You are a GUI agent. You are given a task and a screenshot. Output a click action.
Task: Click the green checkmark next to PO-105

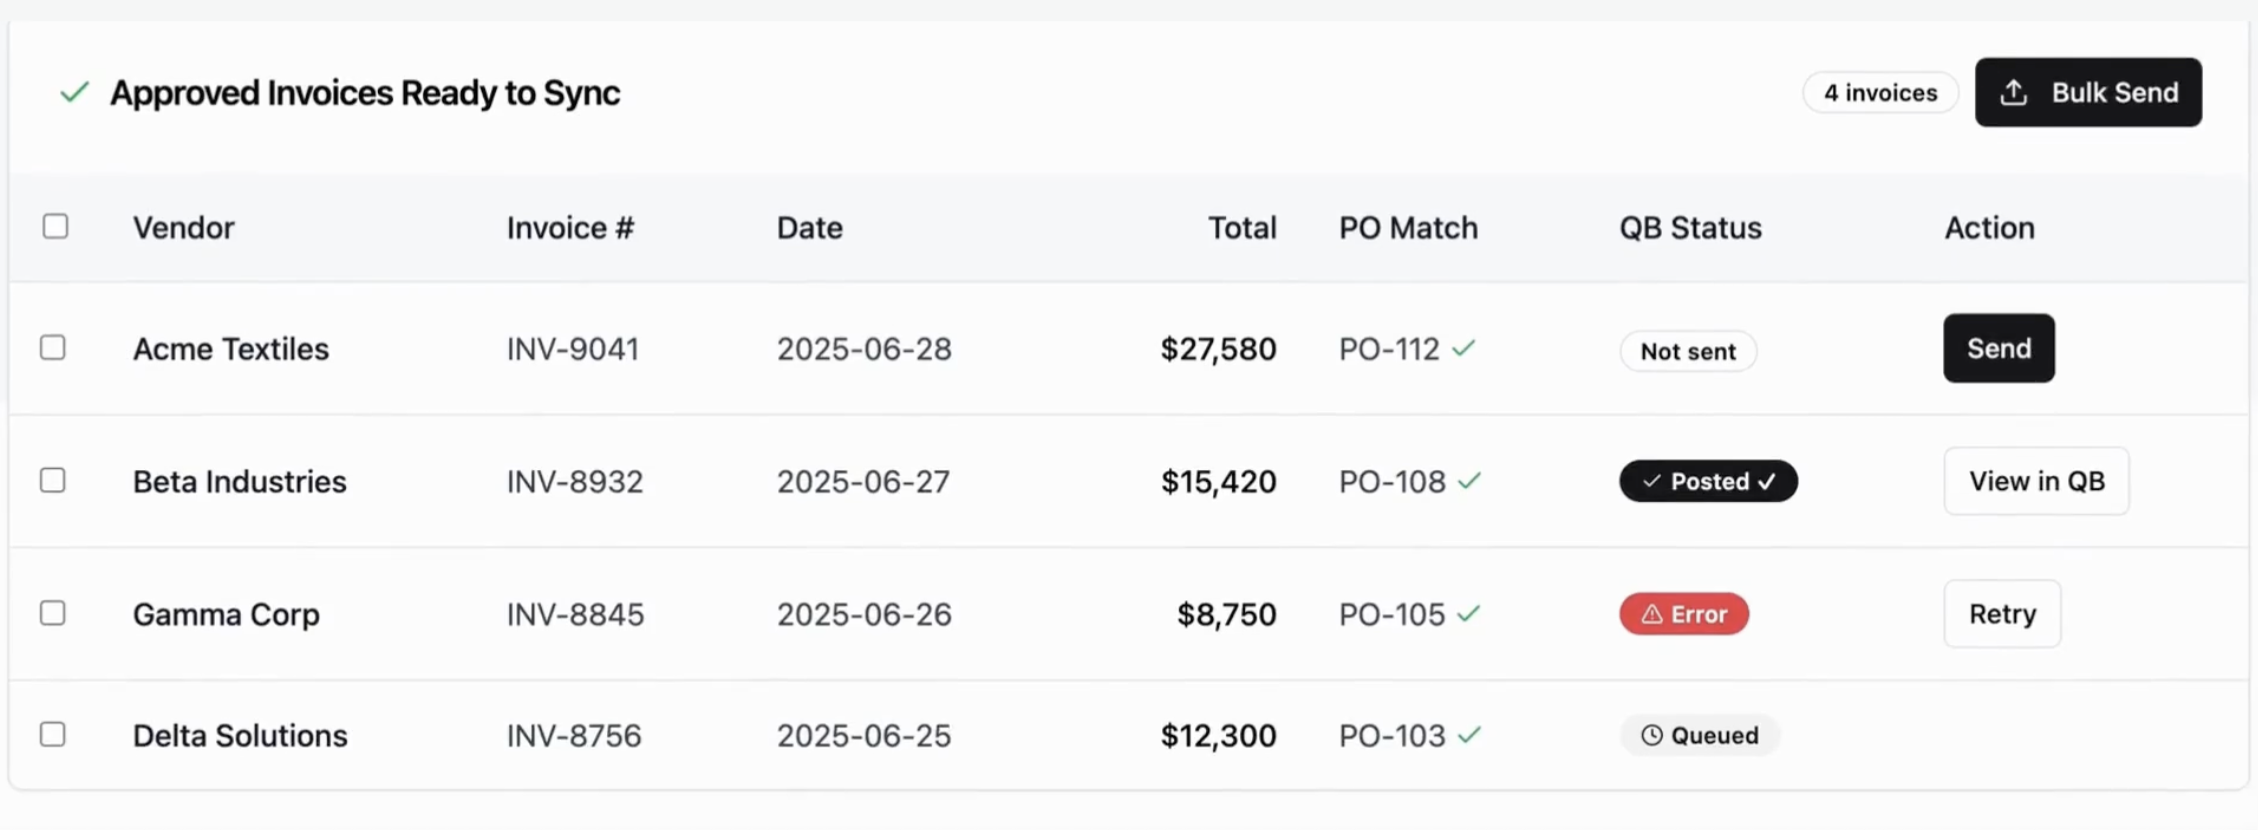tap(1468, 614)
